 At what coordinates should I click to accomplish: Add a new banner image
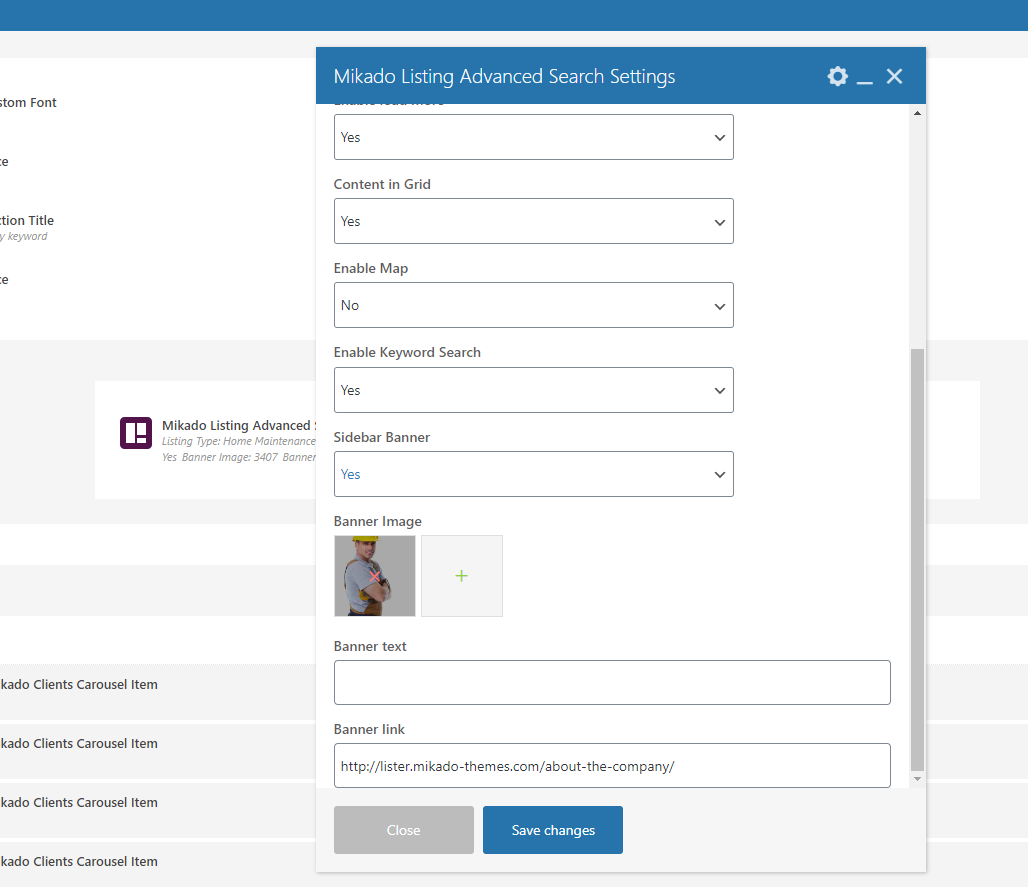462,576
